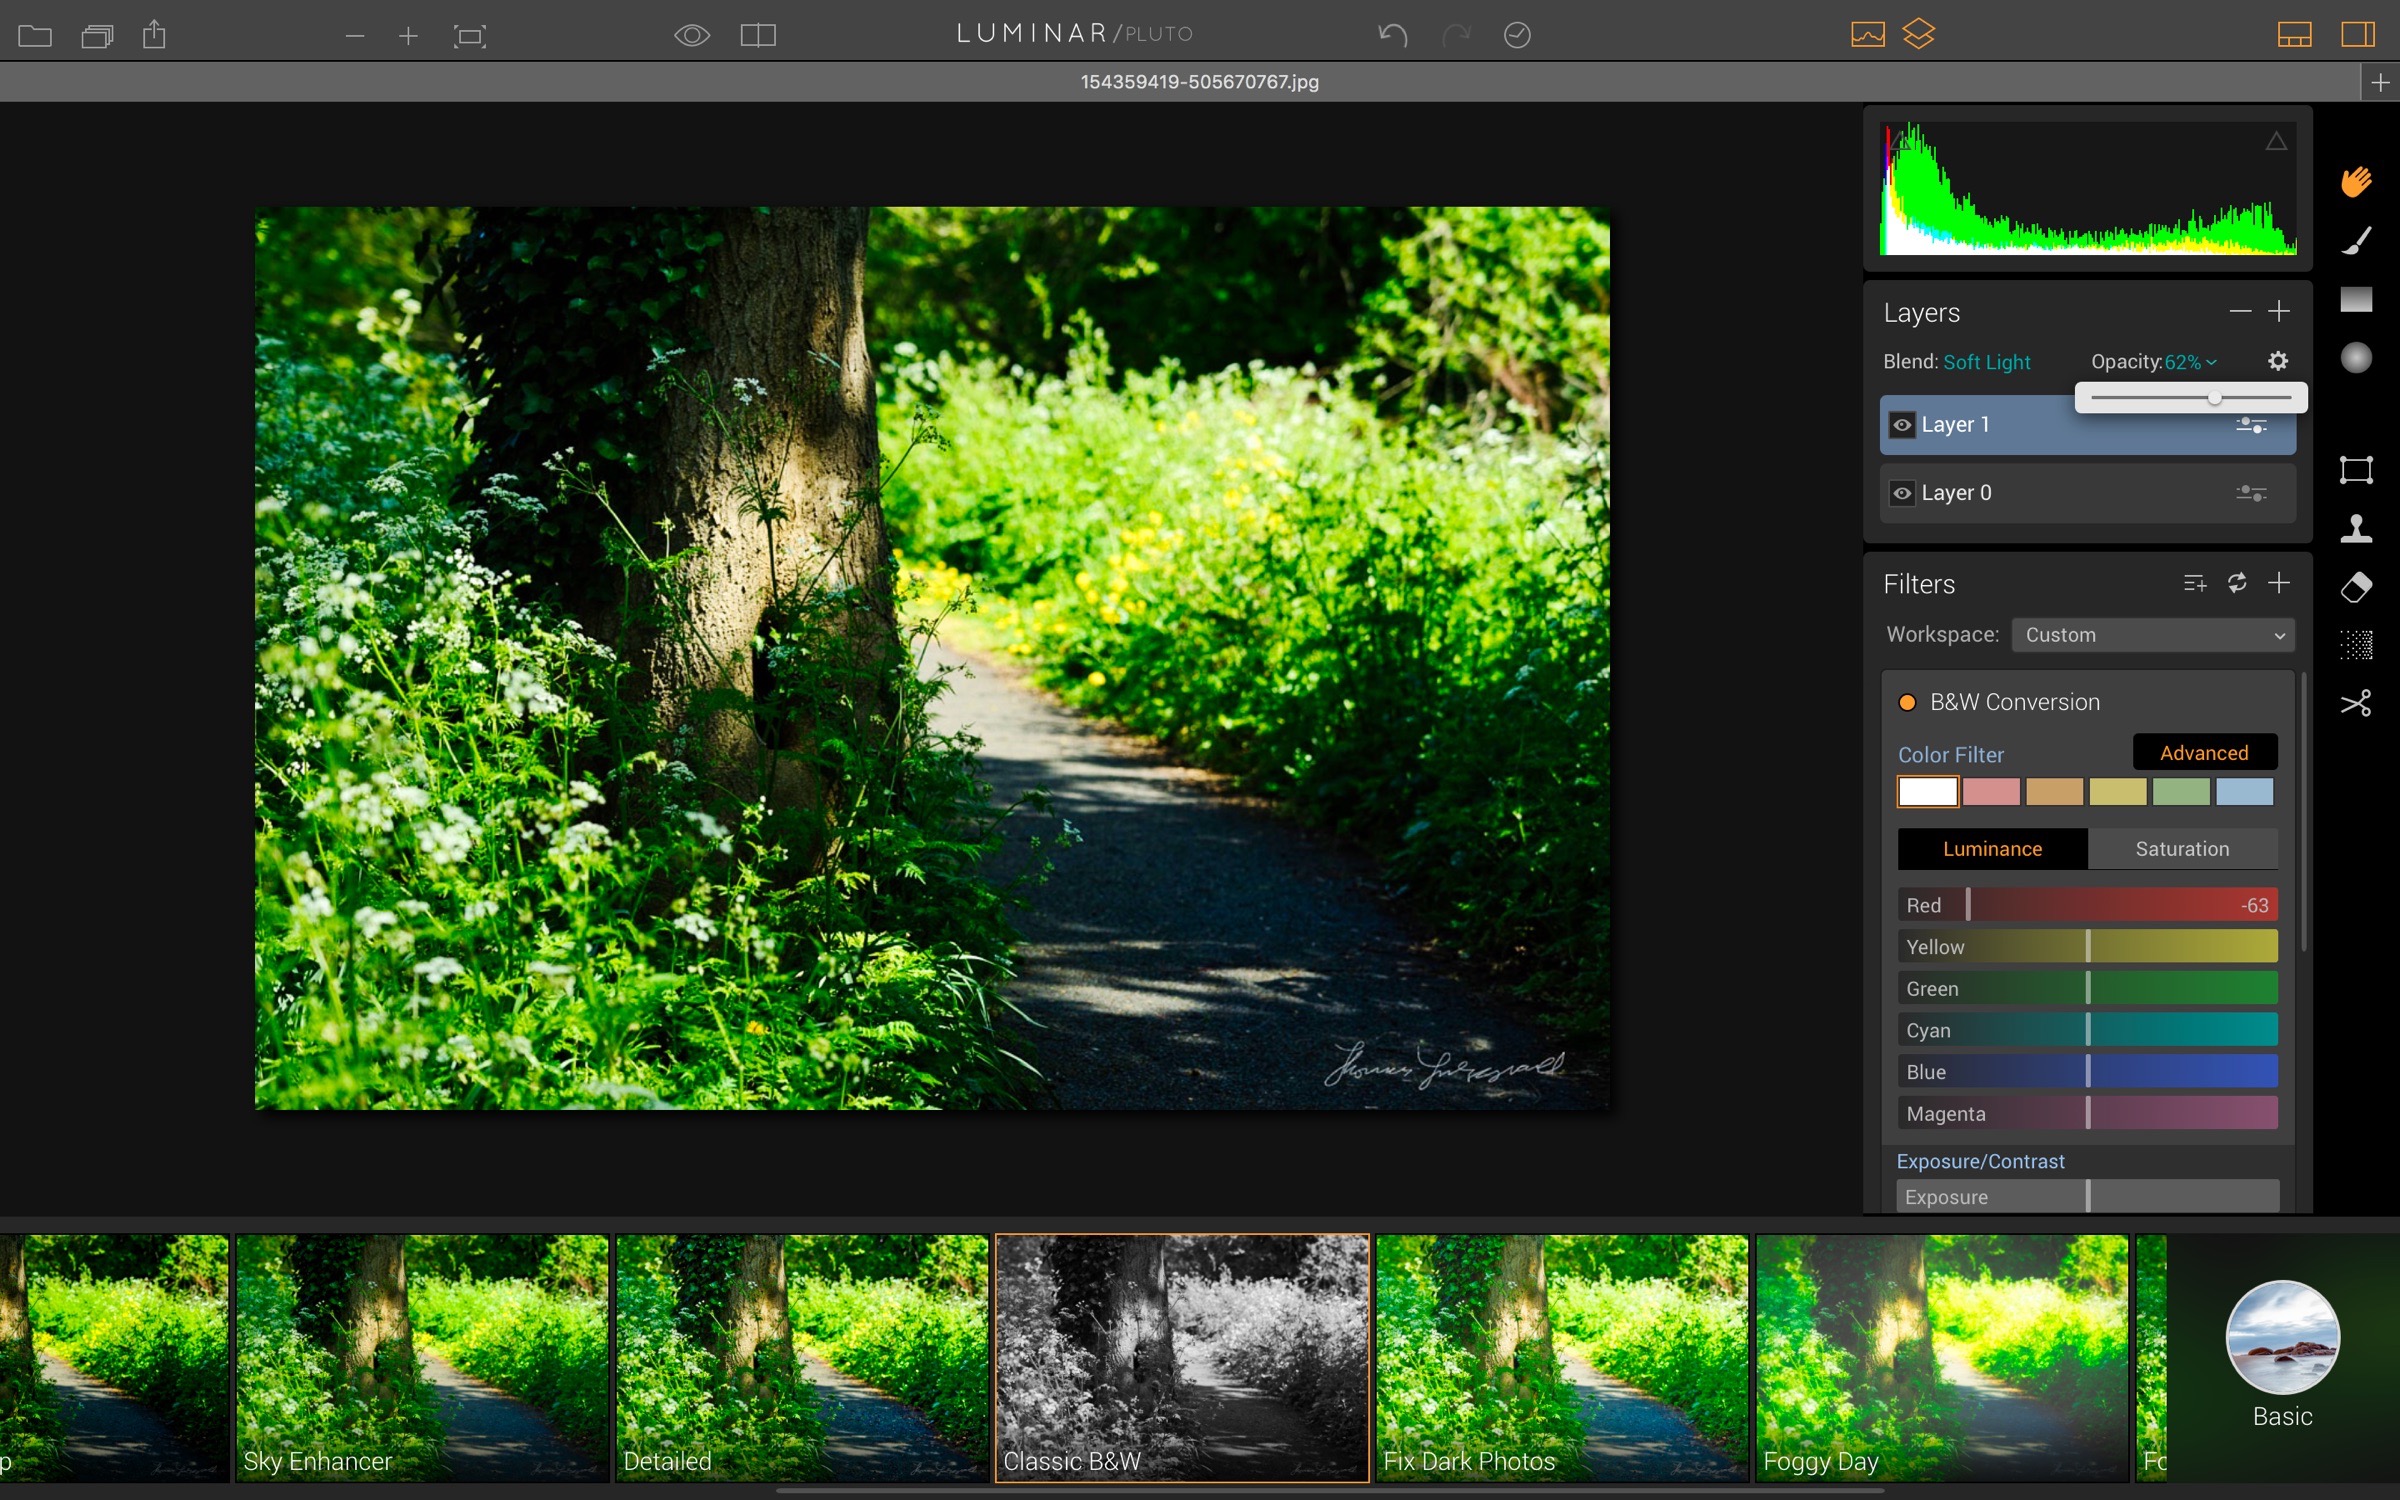Toggle the histogram panel icon

1867,34
